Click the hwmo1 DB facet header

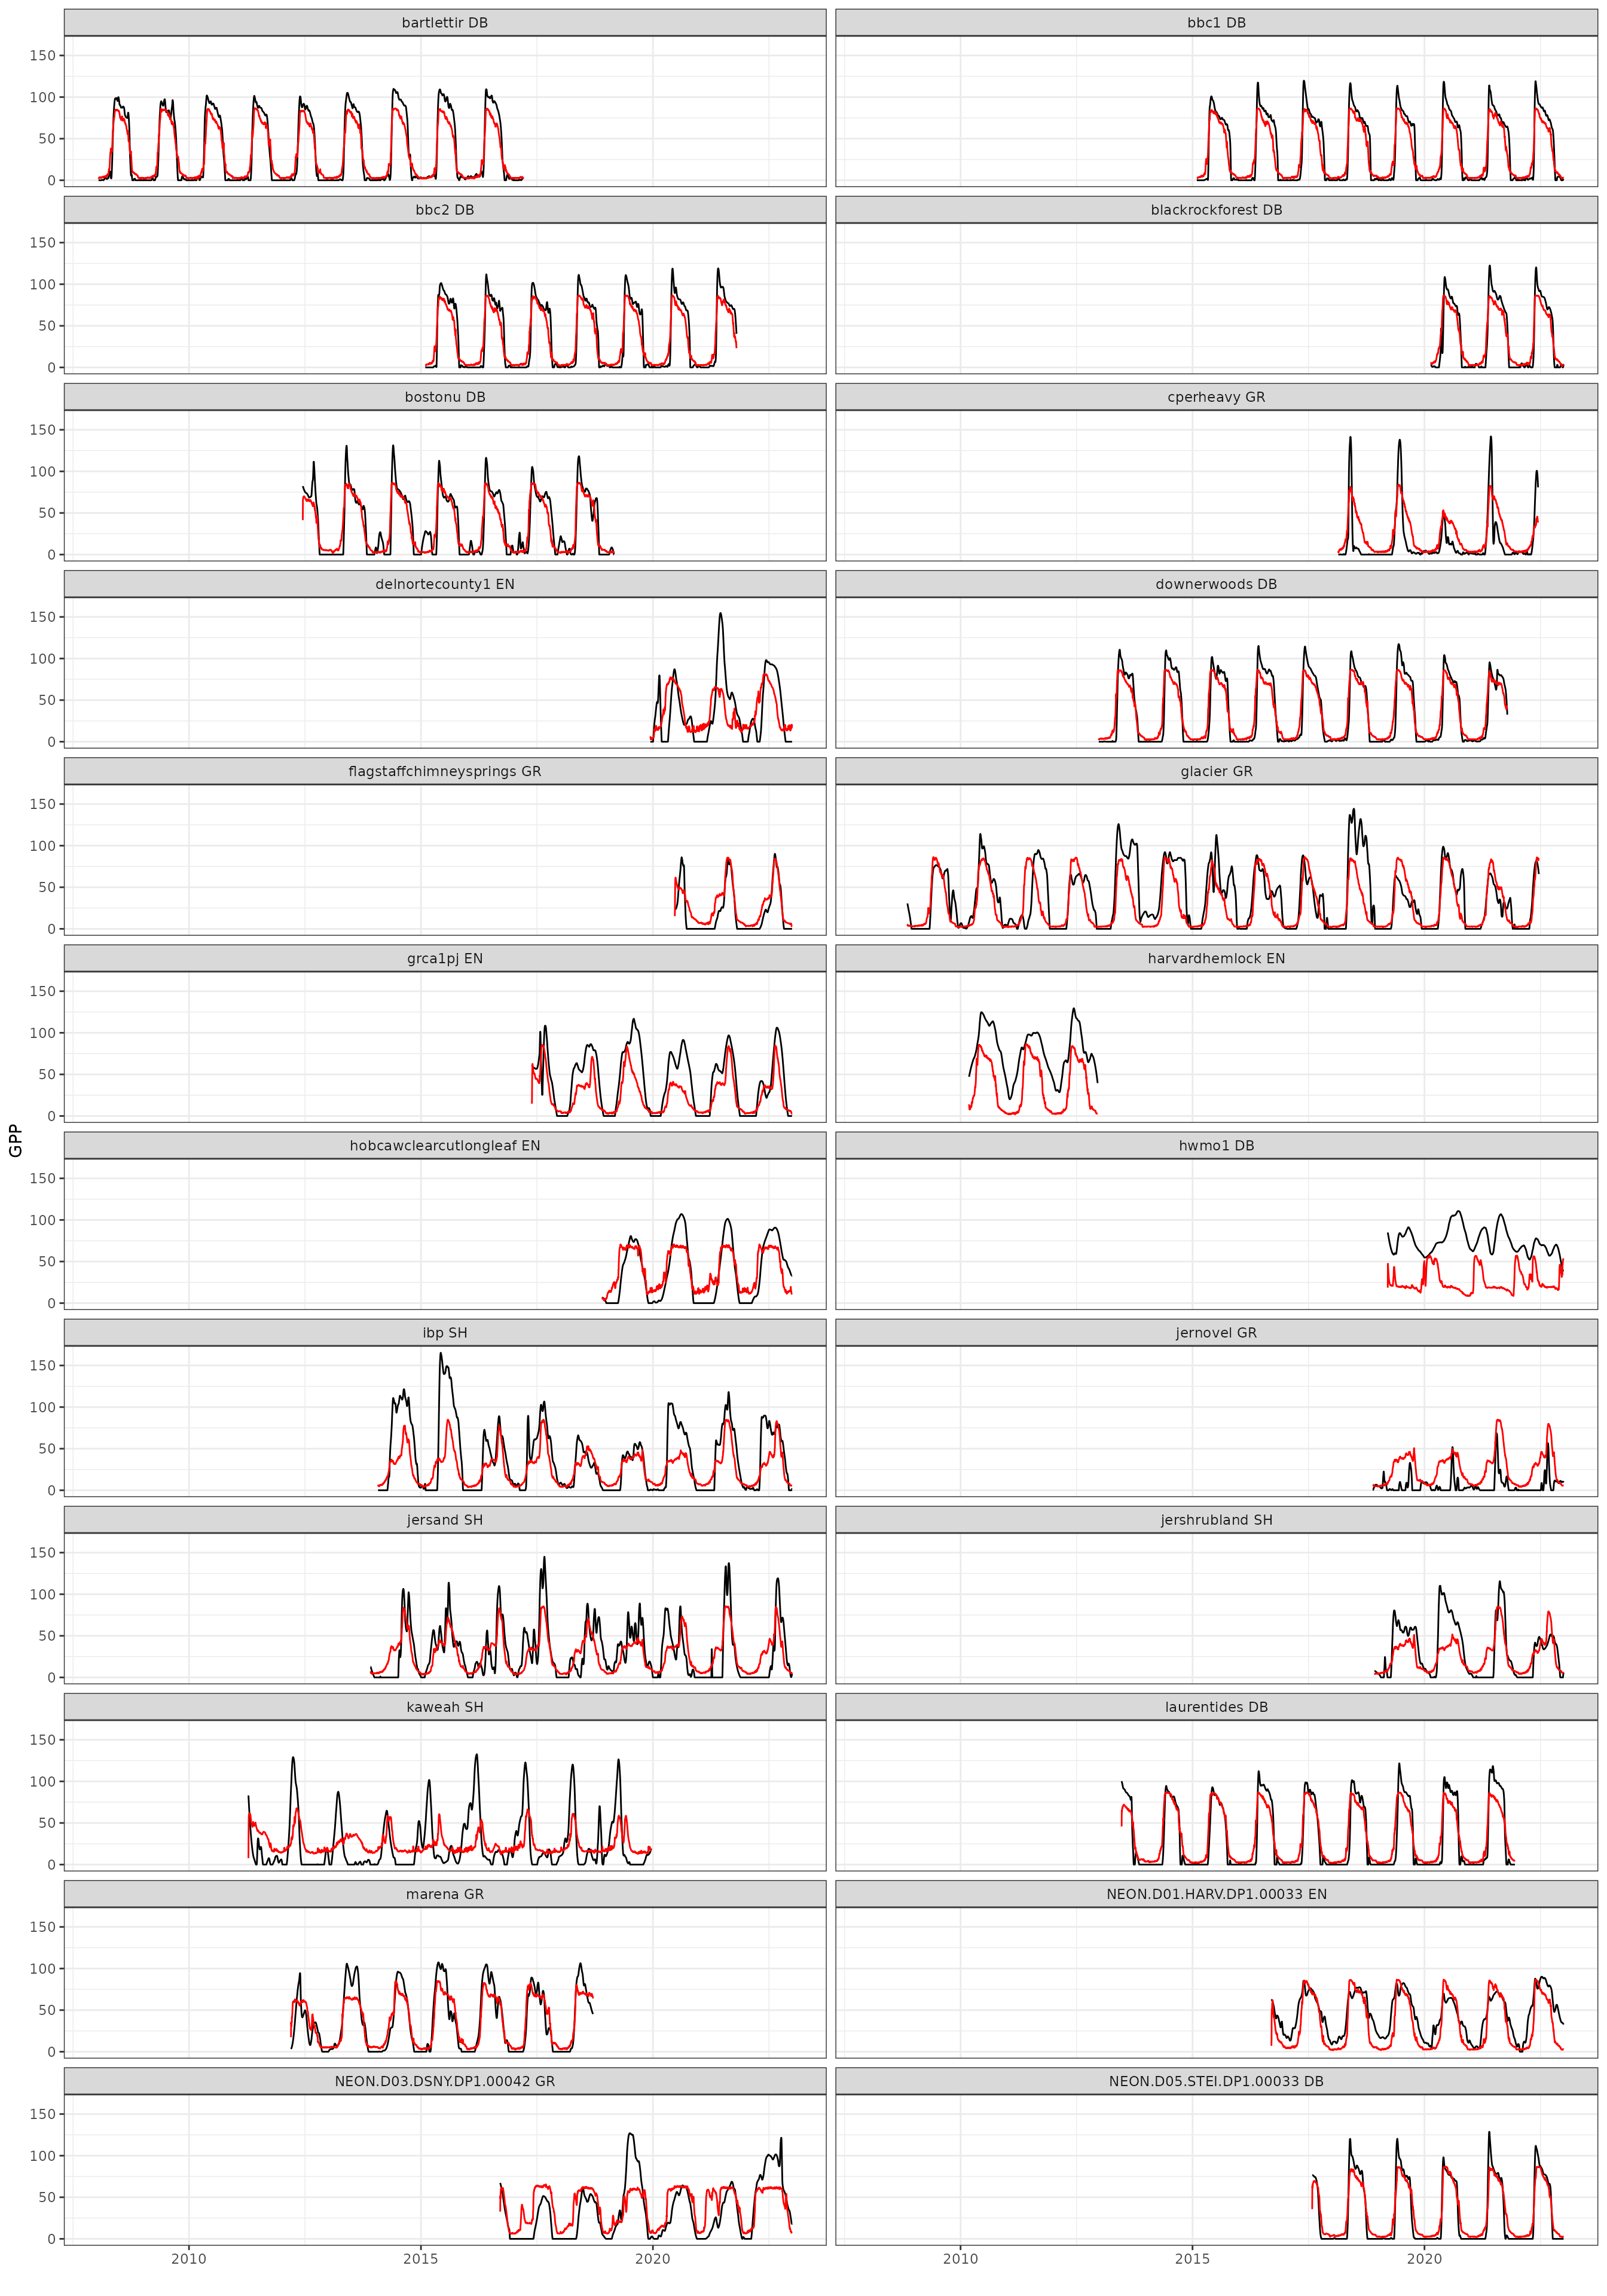click(1215, 1145)
